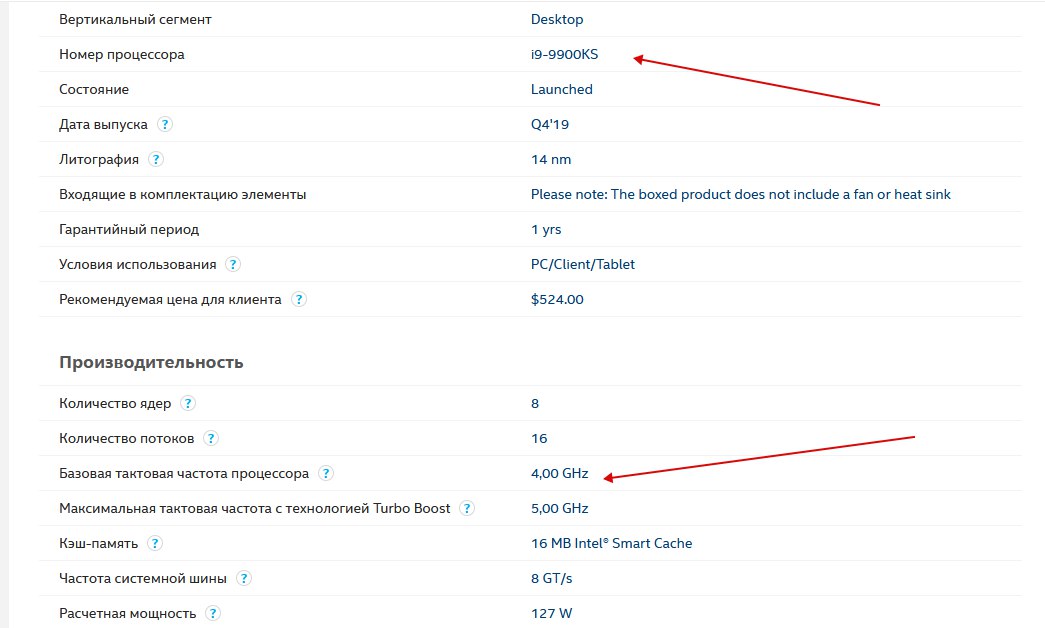Click the thread count value 16
Viewport: 1045px width, 628px height.
tap(538, 439)
